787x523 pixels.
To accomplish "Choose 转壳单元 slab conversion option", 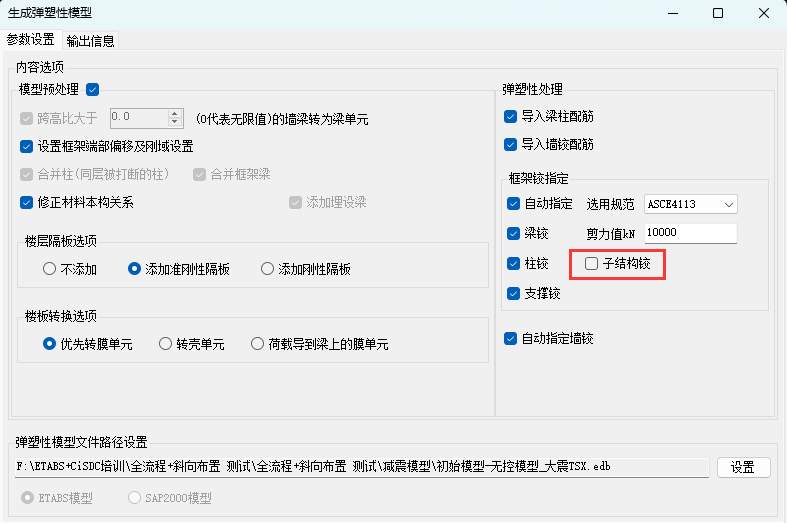I will click(166, 344).
